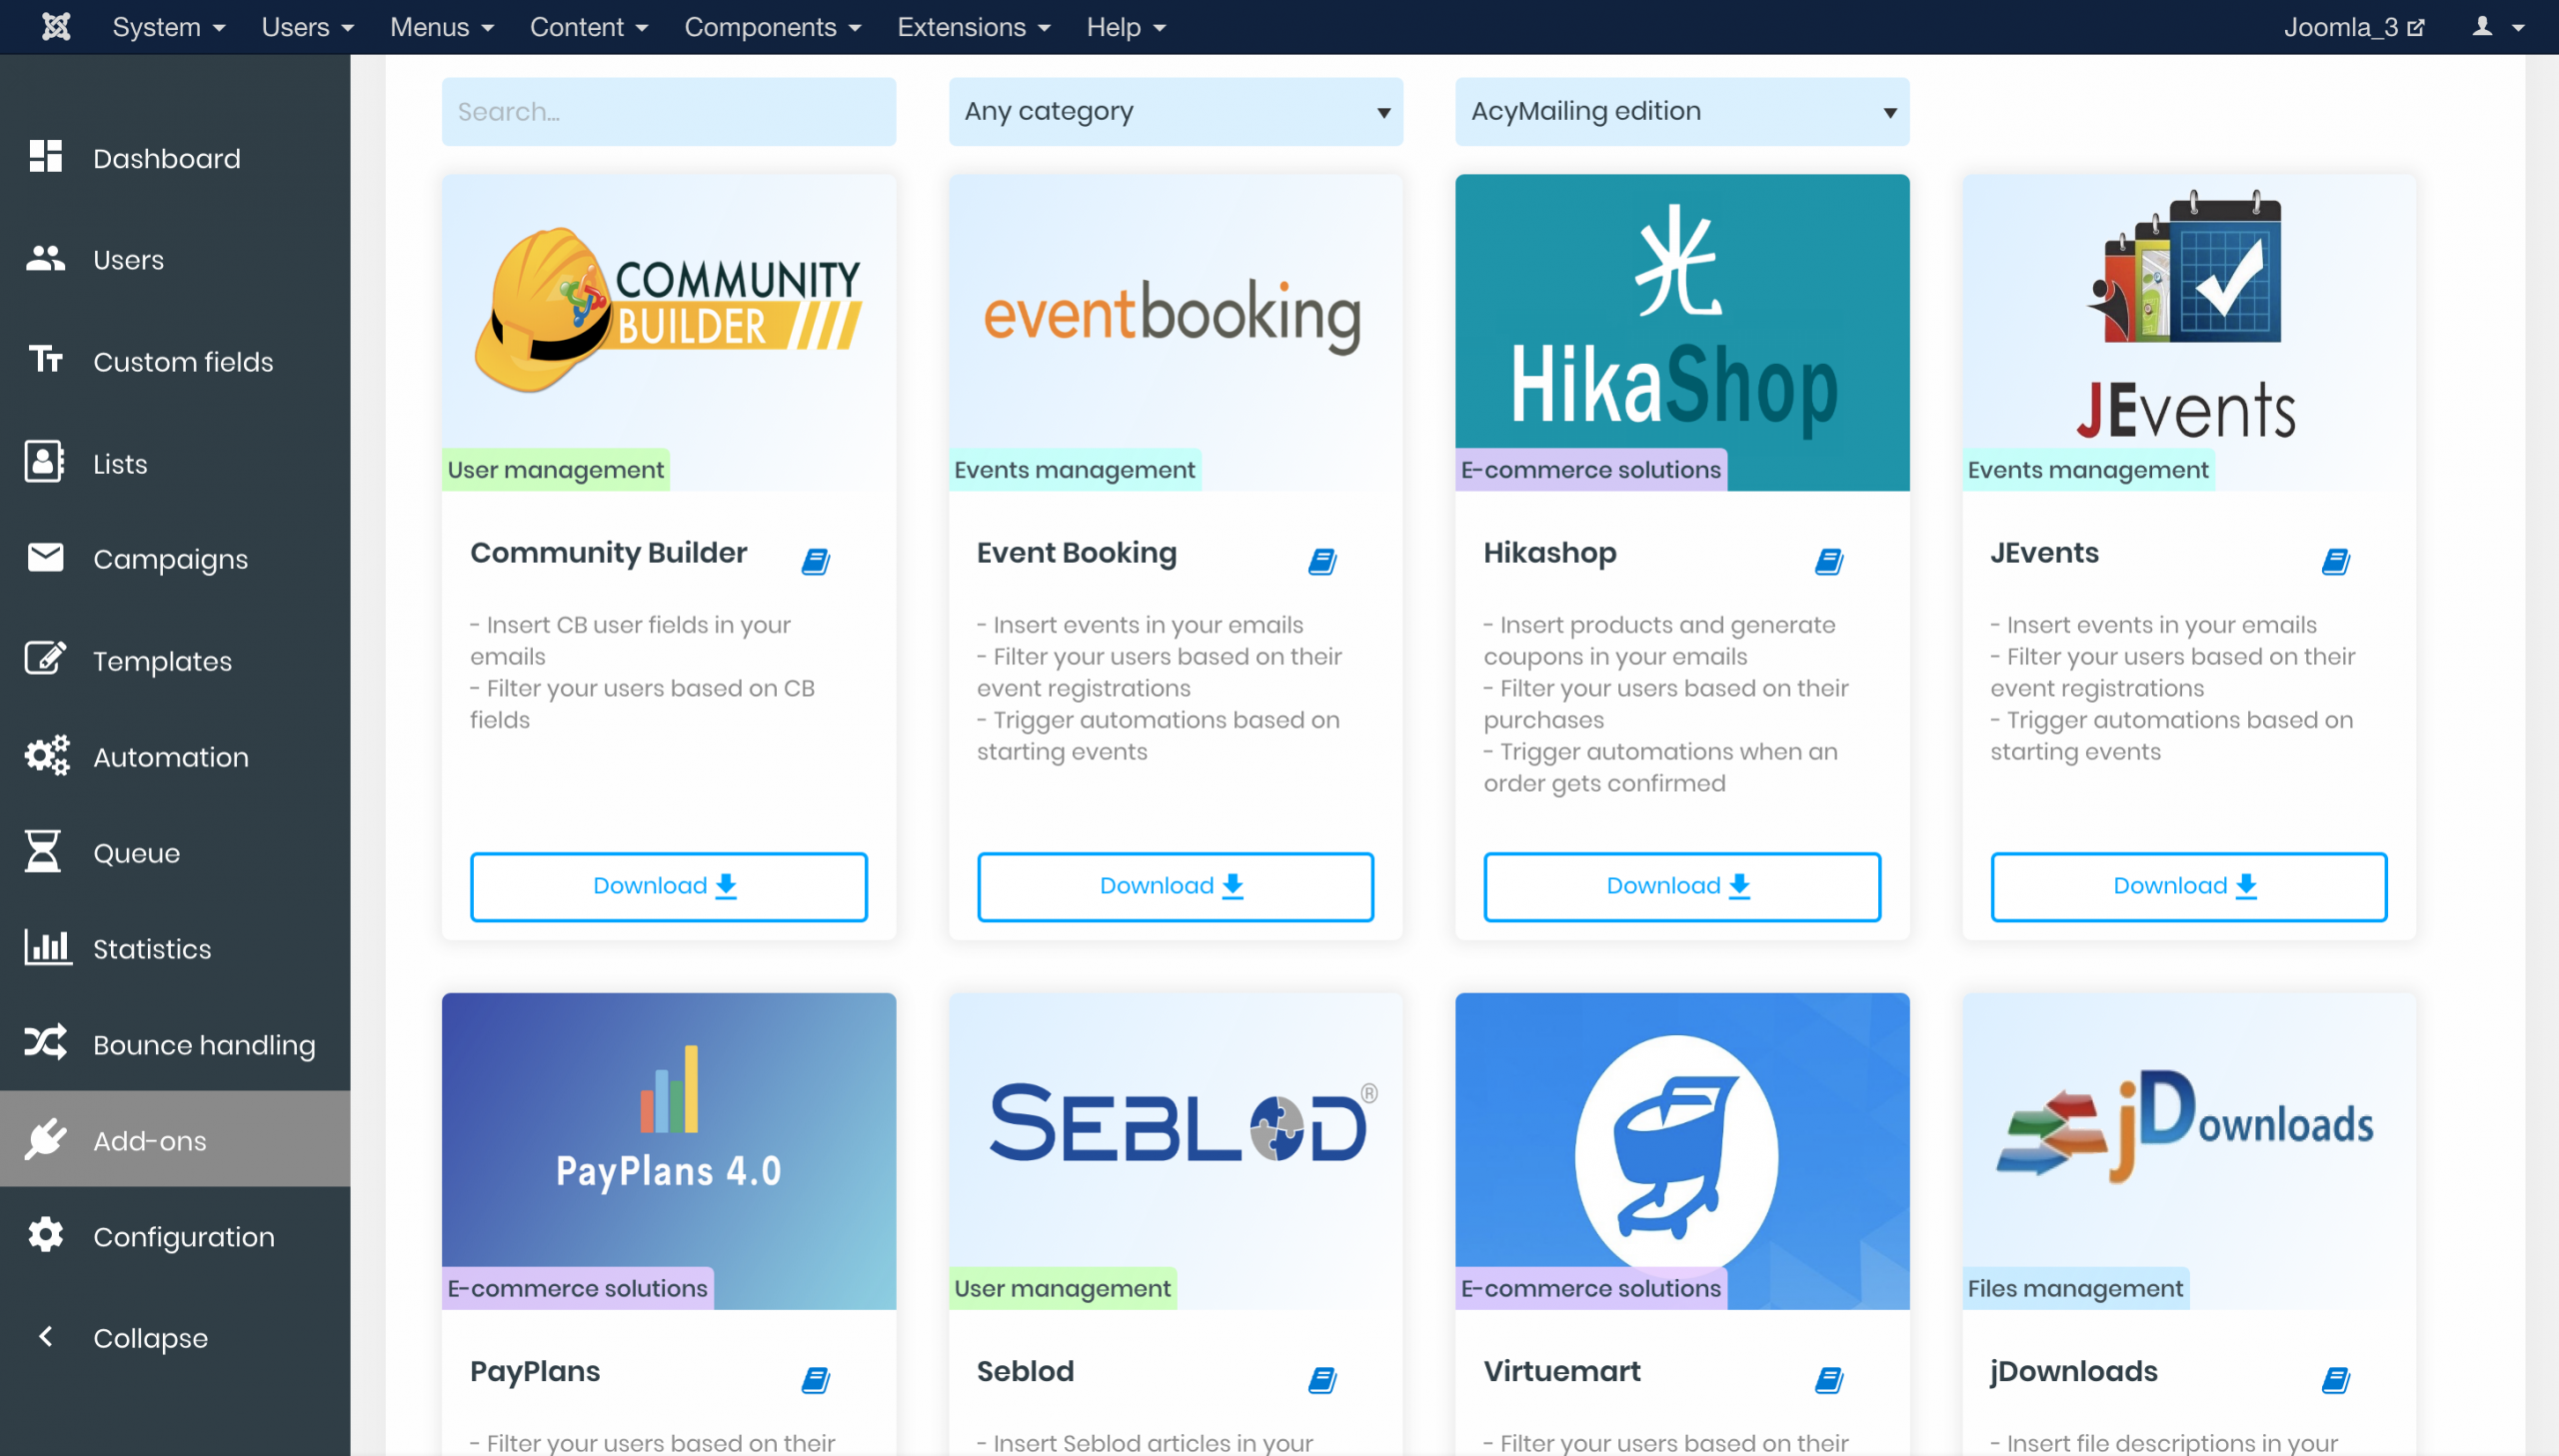Viewport: 2559px width, 1456px height.
Task: Select Campaigns in the sidebar
Action: click(x=170, y=559)
